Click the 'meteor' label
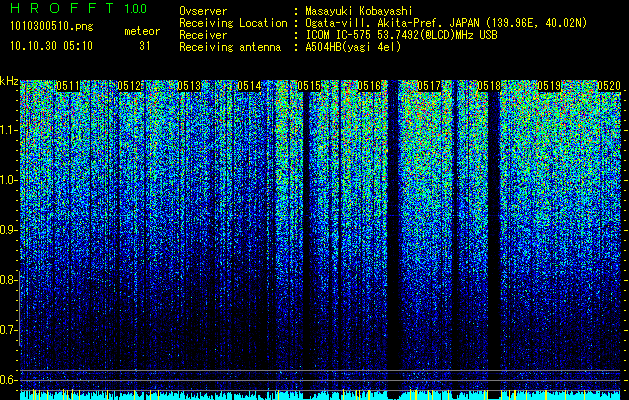The width and height of the screenshot is (629, 400). (142, 31)
